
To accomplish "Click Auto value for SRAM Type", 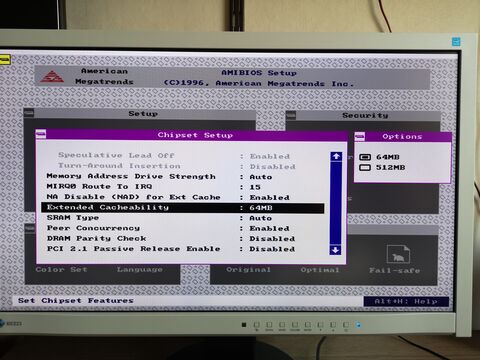I will (261, 218).
